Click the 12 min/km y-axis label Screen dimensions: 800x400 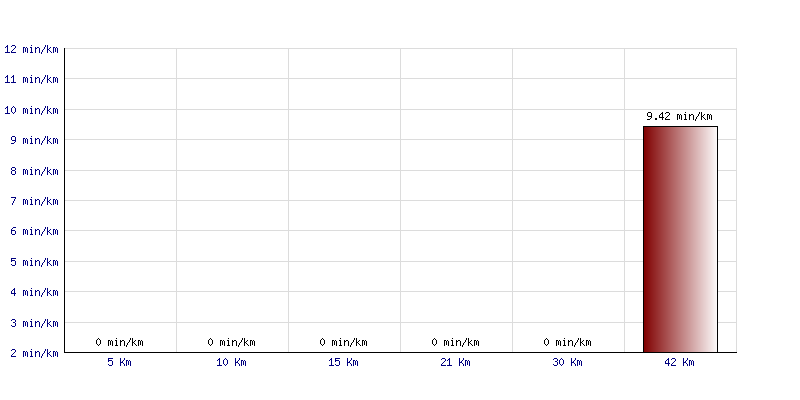pos(31,49)
